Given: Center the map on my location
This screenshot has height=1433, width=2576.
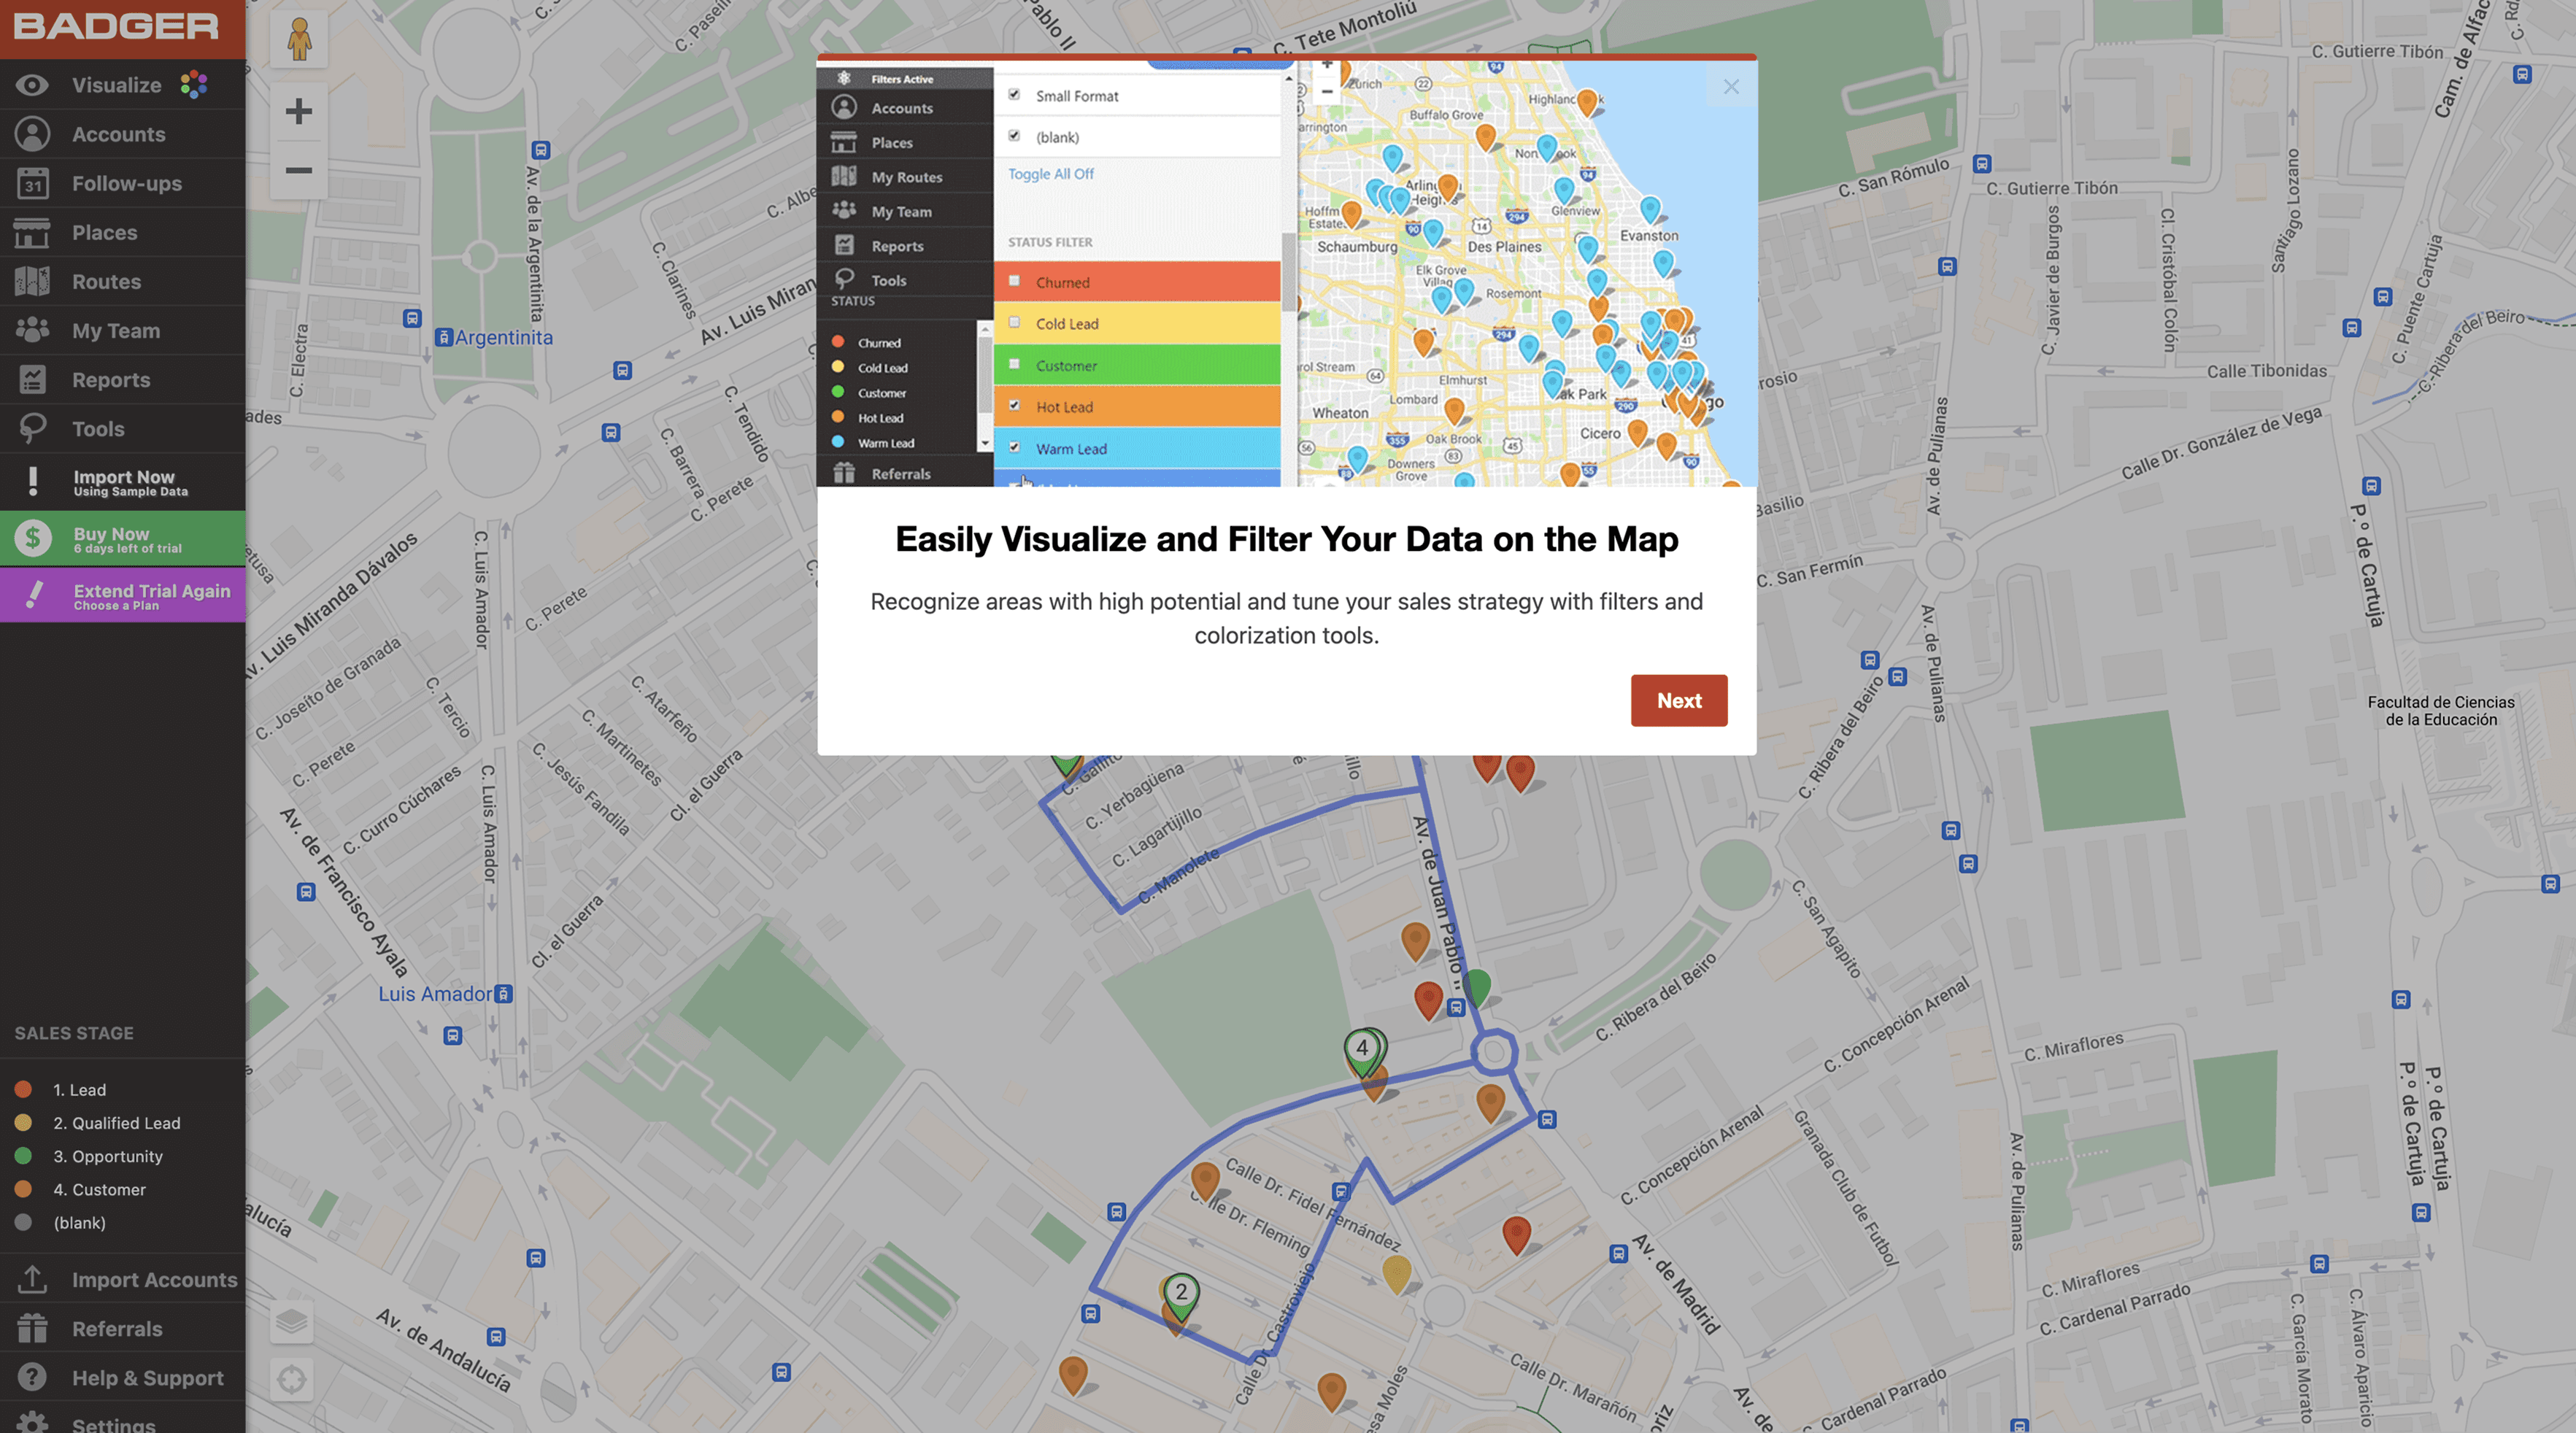Looking at the screenshot, I should point(292,1380).
